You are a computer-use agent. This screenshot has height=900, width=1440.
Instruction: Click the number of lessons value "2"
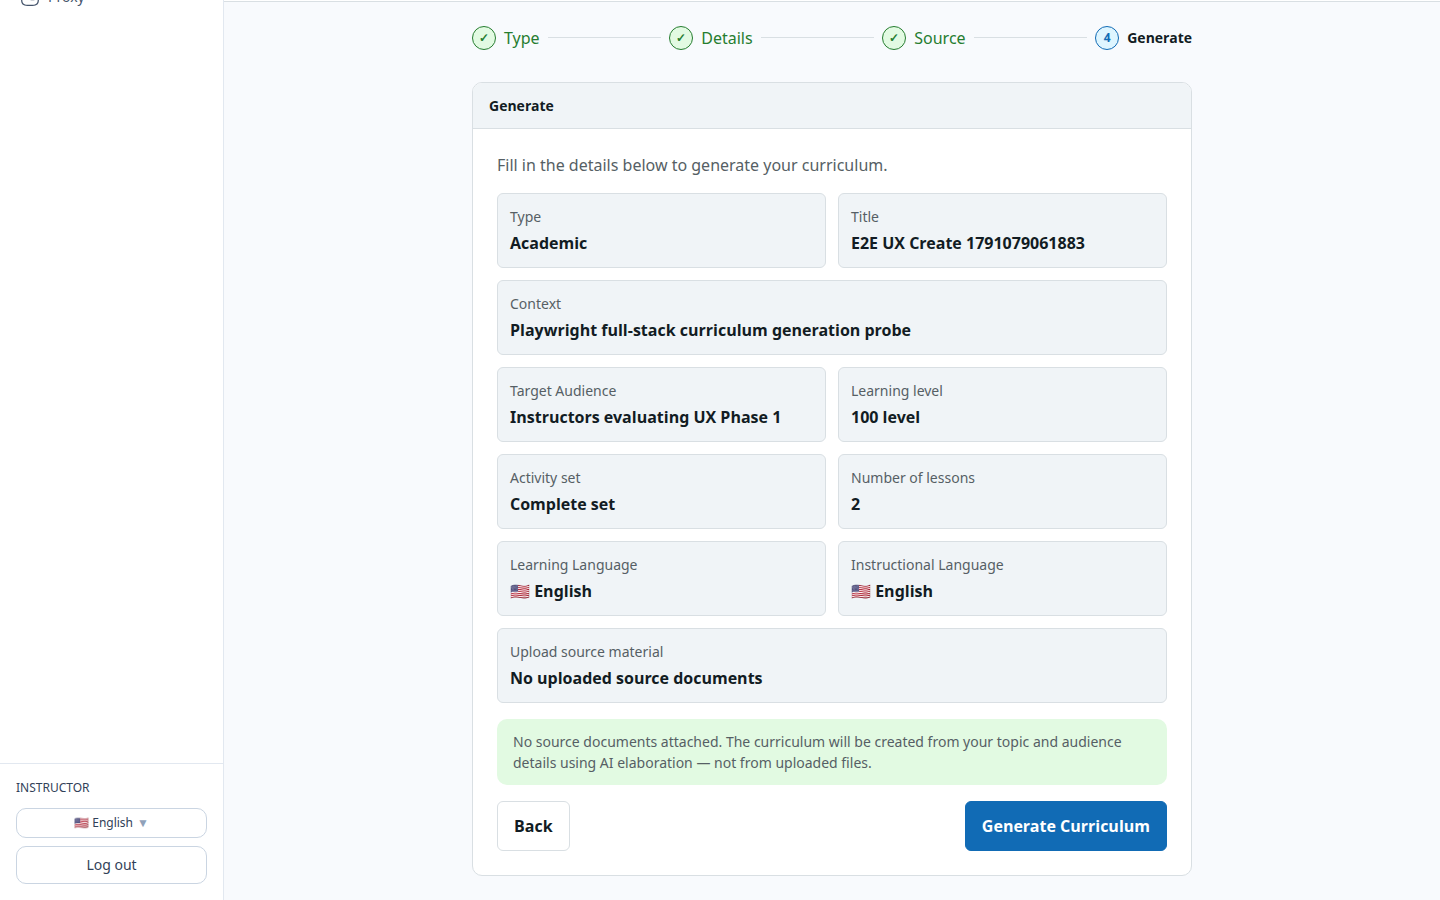point(855,504)
